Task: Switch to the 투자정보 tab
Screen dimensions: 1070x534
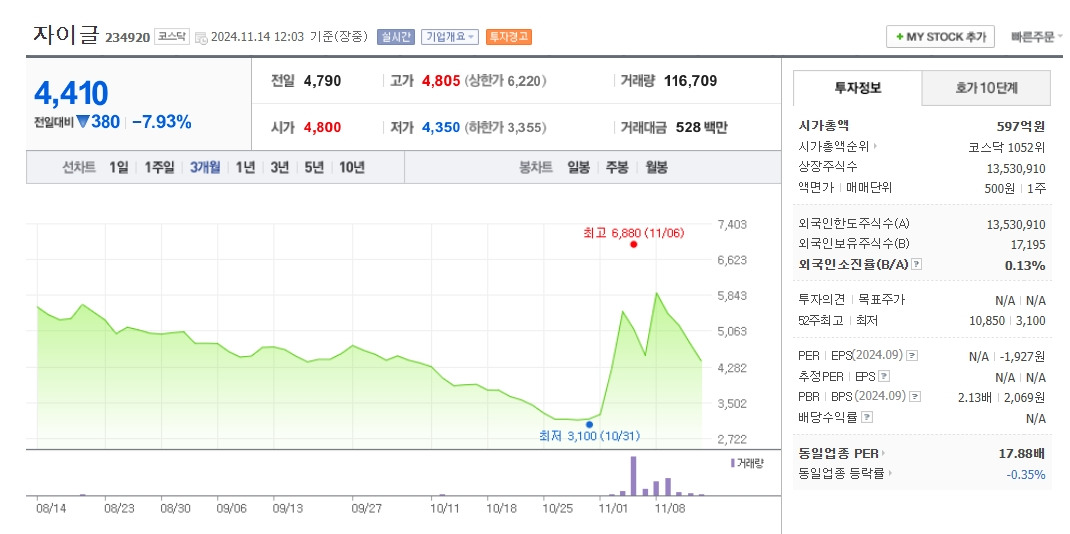Action: 858,88
